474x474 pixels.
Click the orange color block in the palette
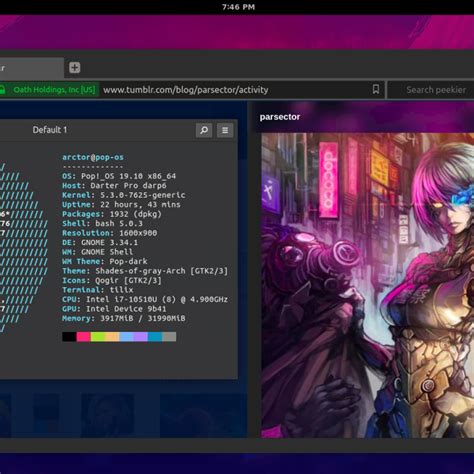point(112,337)
